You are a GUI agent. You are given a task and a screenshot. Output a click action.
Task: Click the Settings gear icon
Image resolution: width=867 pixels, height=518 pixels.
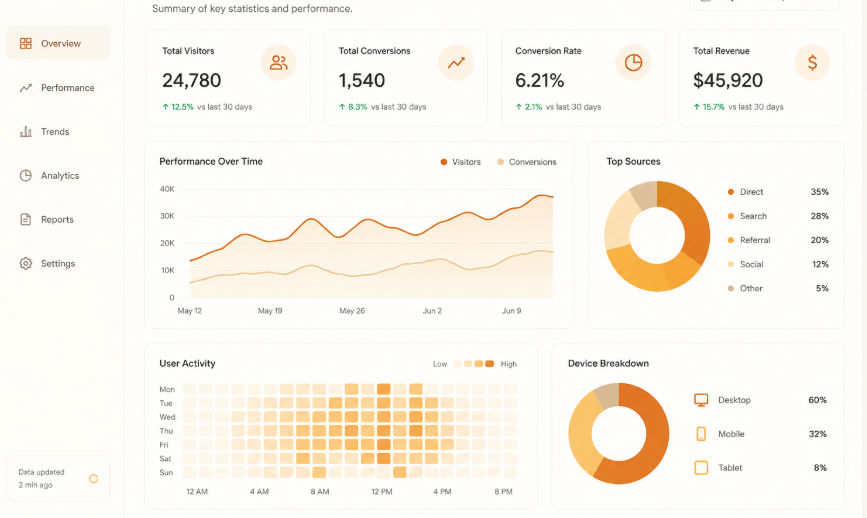click(25, 263)
